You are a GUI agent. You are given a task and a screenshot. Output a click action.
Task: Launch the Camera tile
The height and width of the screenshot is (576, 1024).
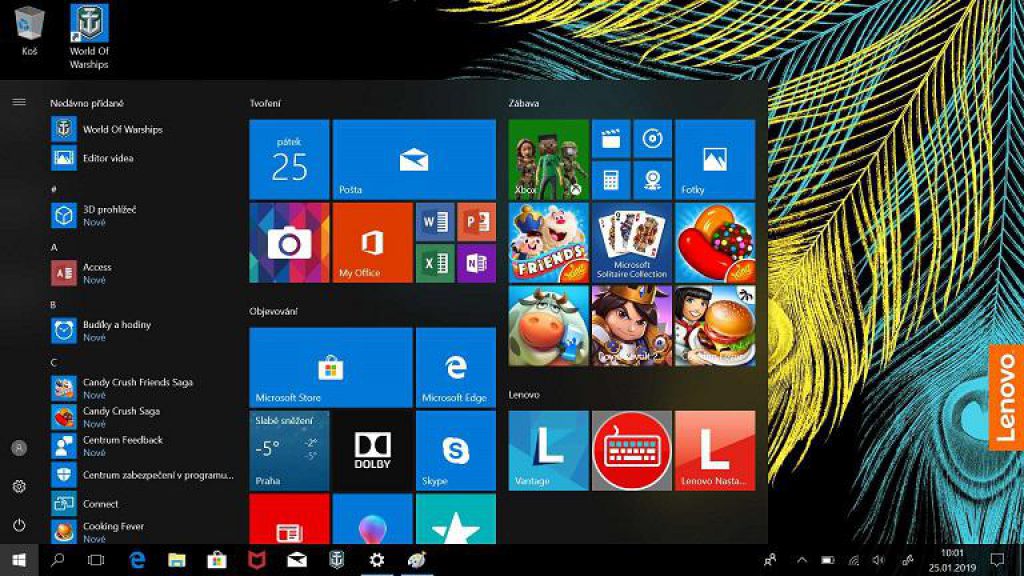click(289, 243)
